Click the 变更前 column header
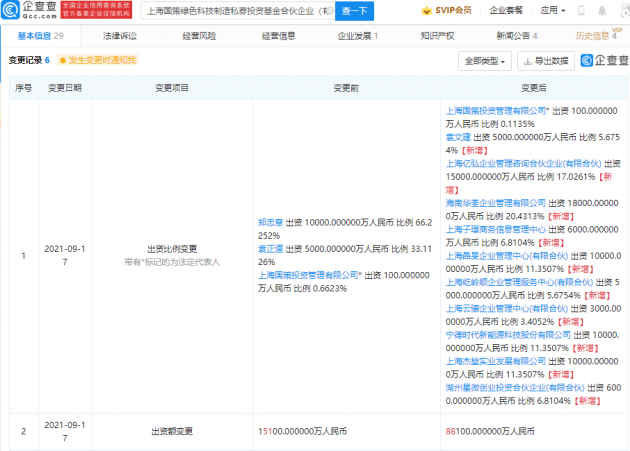Viewport: 630px width, 451px height. click(x=346, y=88)
